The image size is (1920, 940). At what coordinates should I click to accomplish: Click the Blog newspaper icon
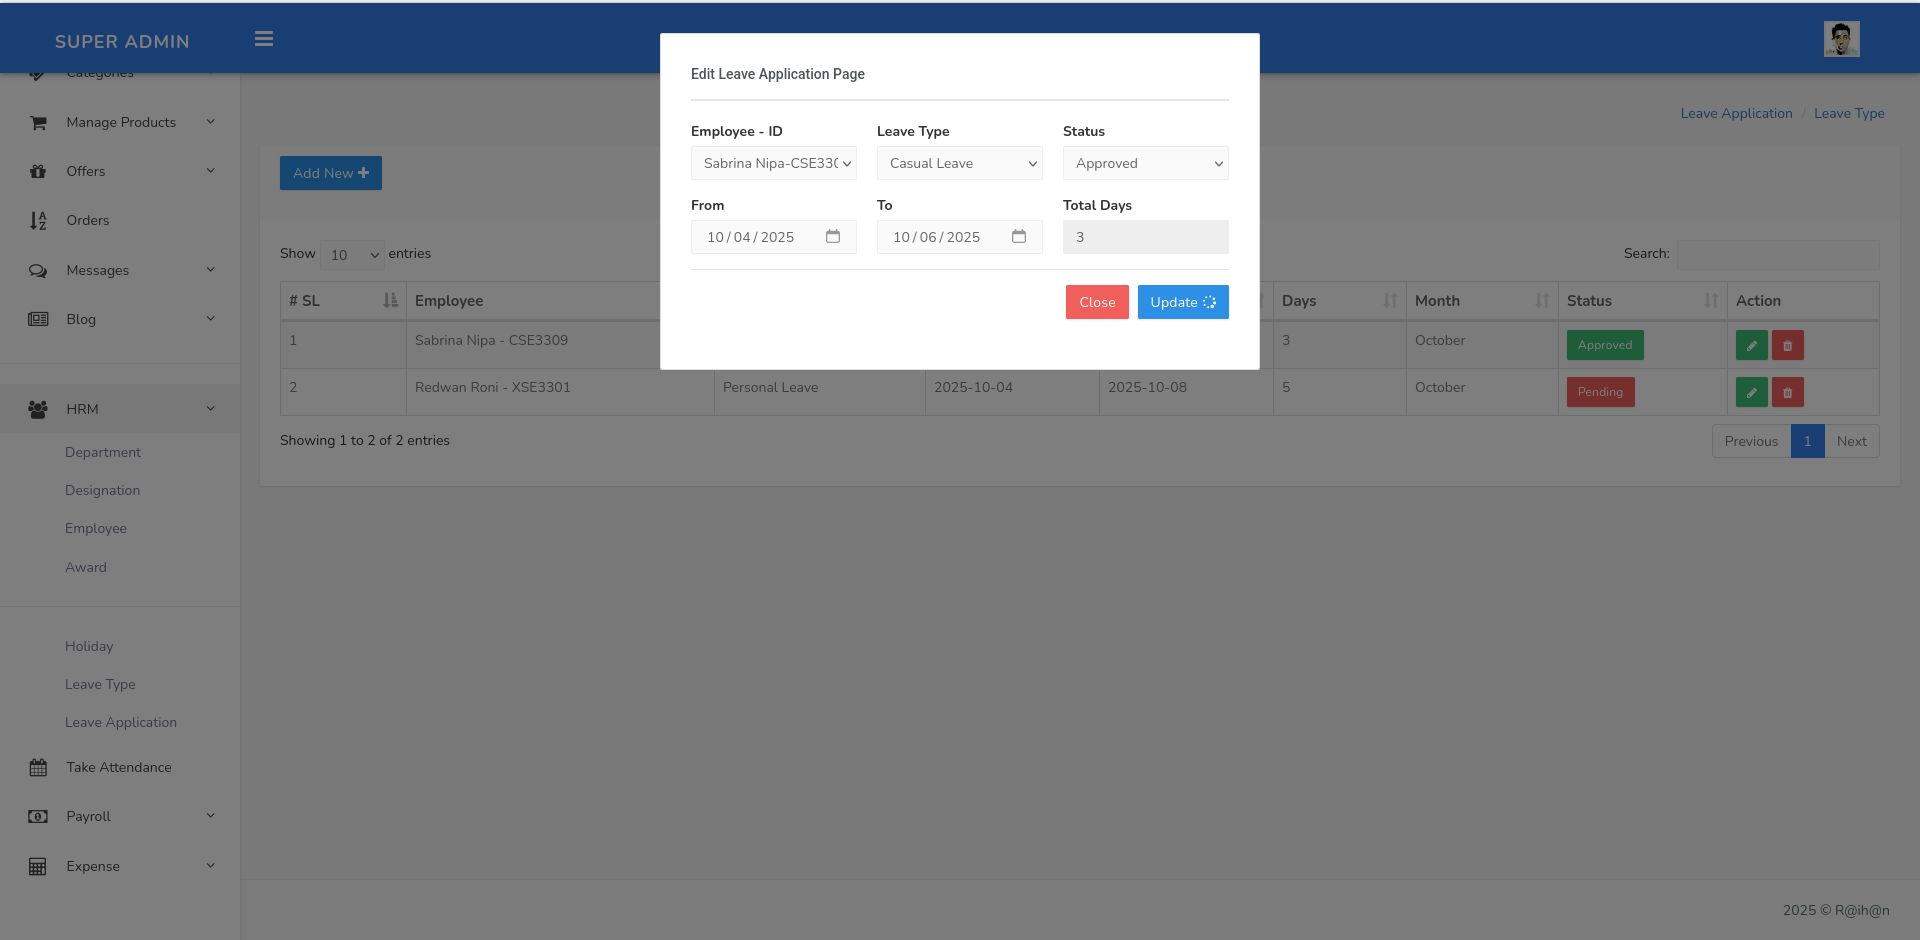[x=38, y=320]
